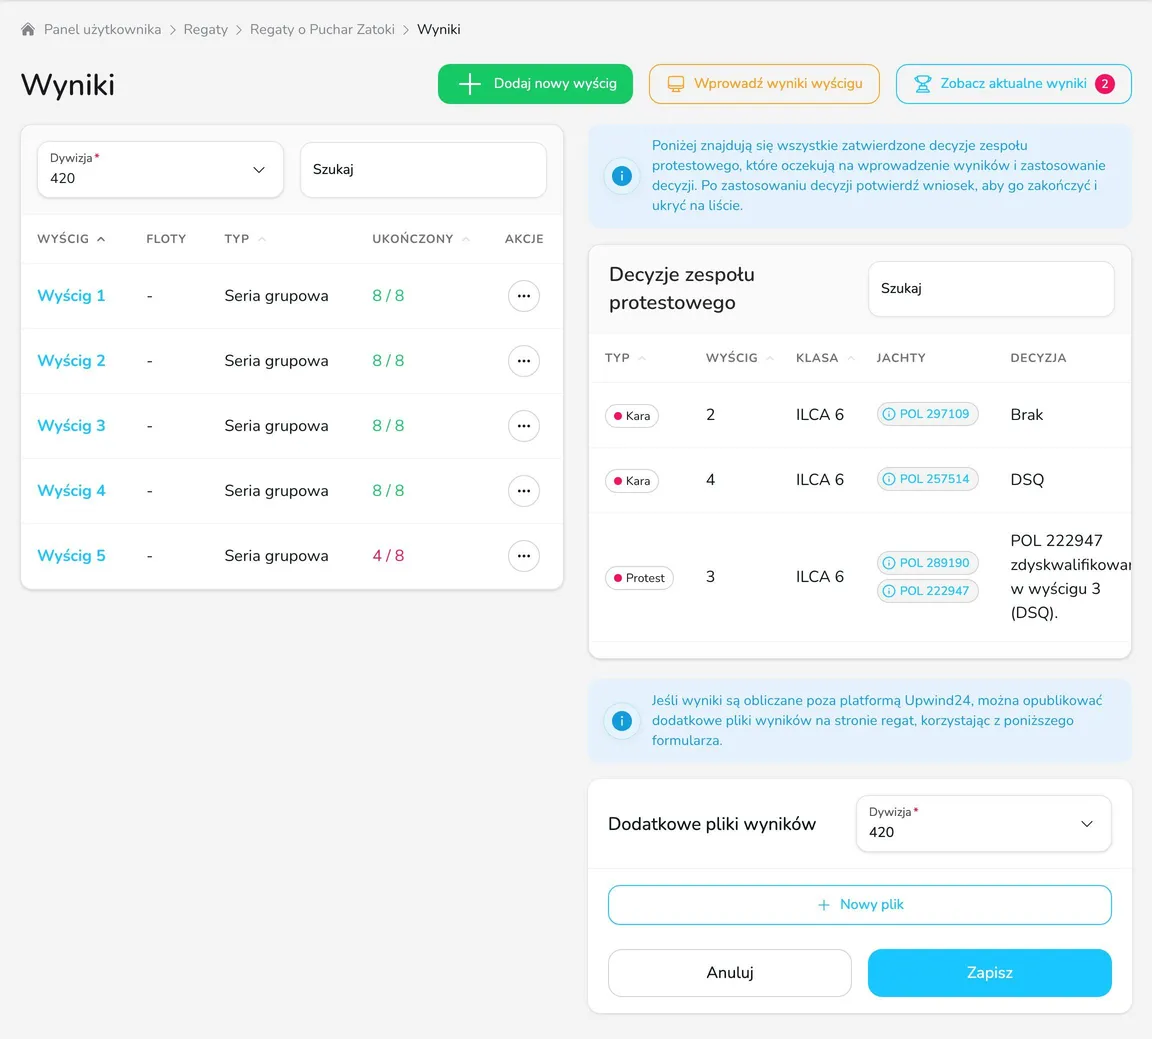This screenshot has width=1152, height=1039.
Task: Open actions menu for Wyścig 2
Action: click(x=524, y=361)
